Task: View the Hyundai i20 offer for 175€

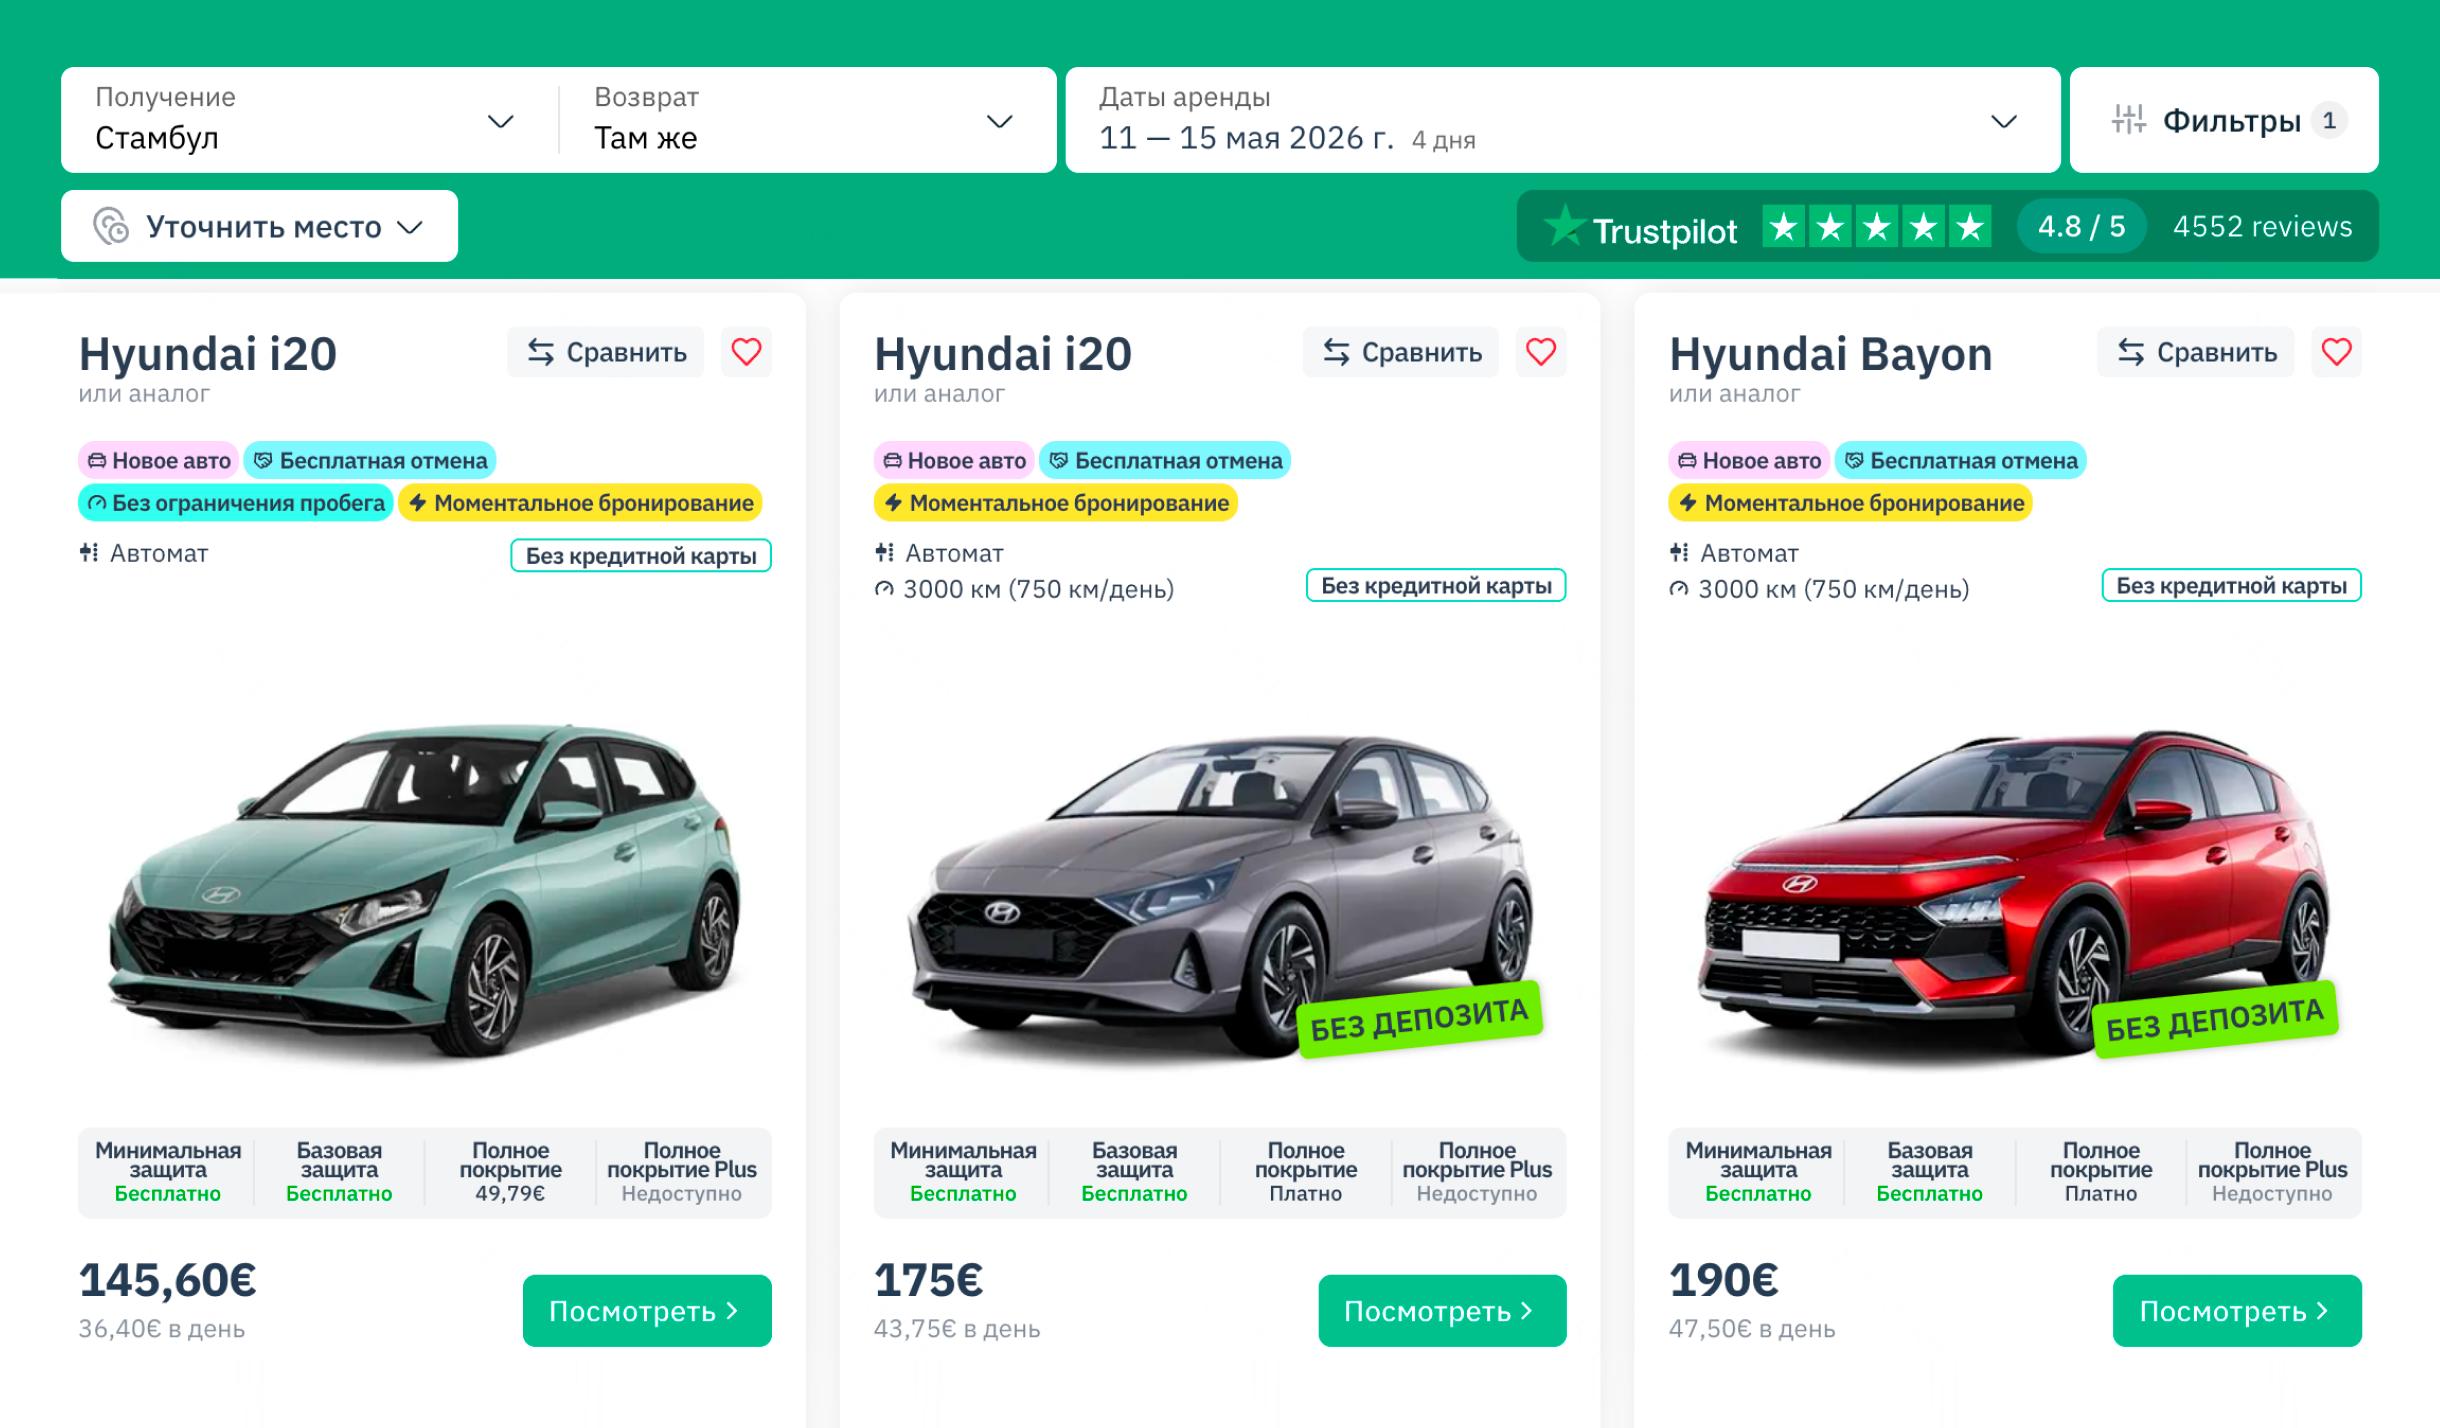Action: 1442,1310
